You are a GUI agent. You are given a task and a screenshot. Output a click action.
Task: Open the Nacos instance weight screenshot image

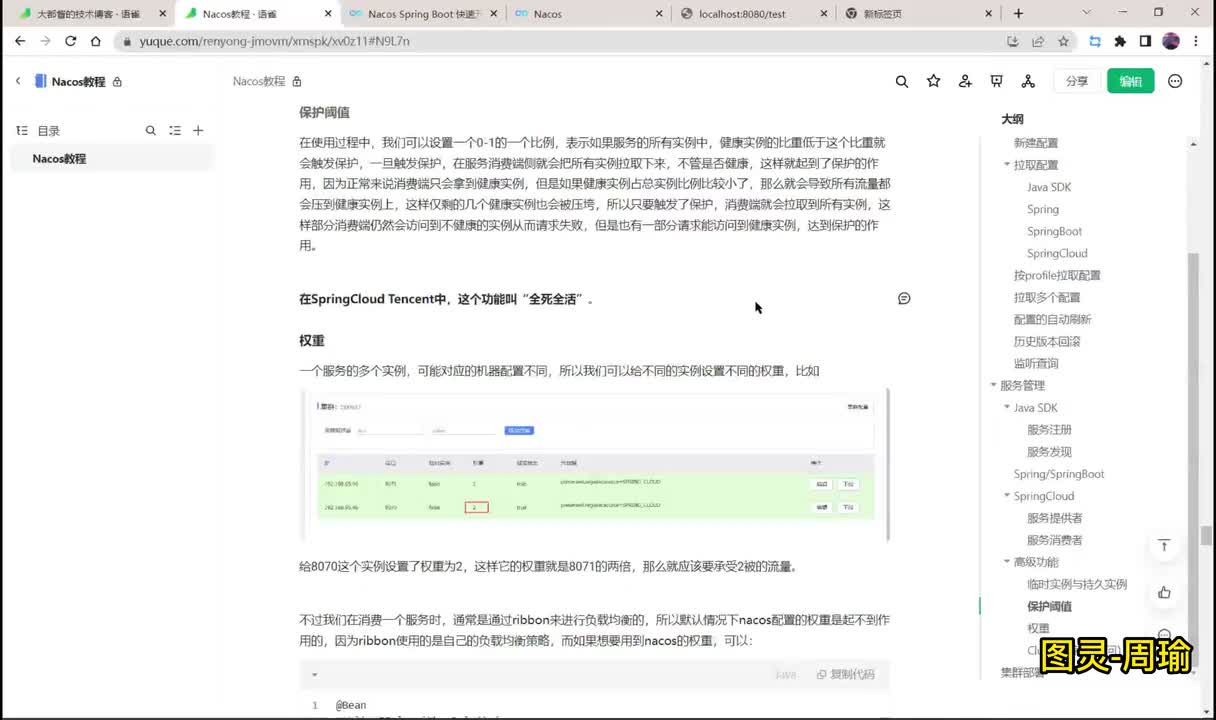point(595,466)
